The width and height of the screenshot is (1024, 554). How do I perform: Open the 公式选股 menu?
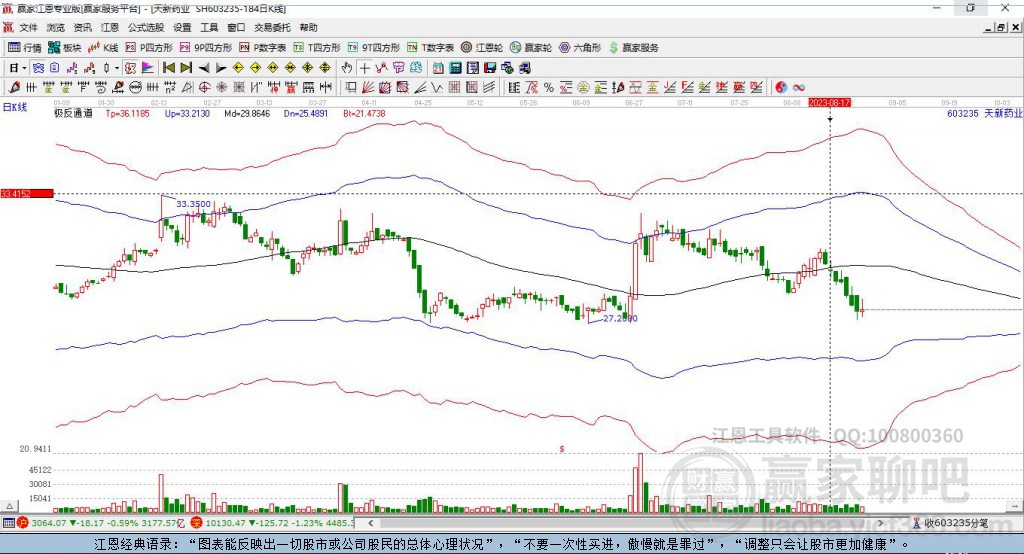coord(146,27)
